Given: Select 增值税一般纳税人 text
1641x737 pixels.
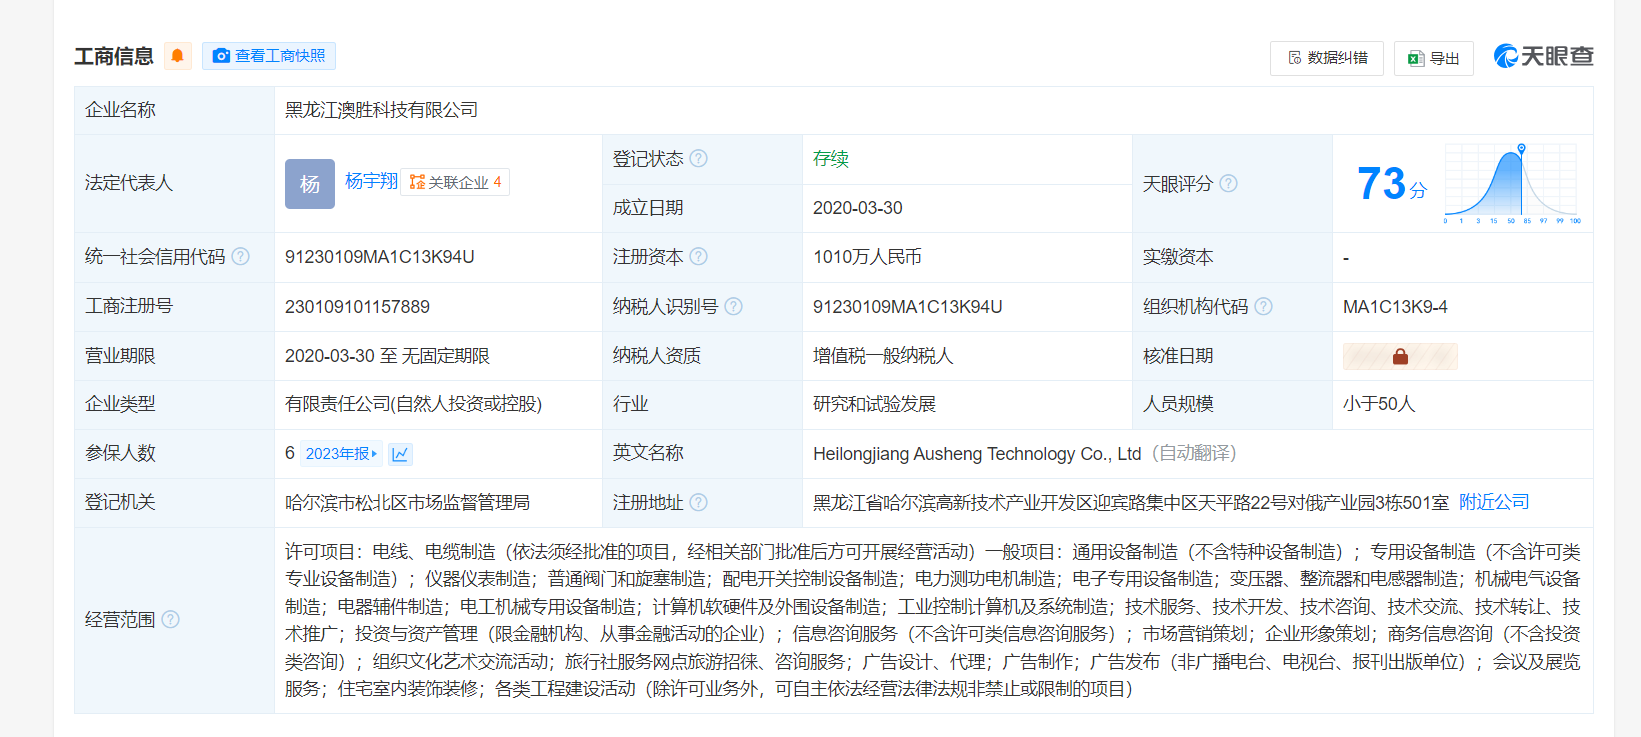Looking at the screenshot, I should 883,356.
